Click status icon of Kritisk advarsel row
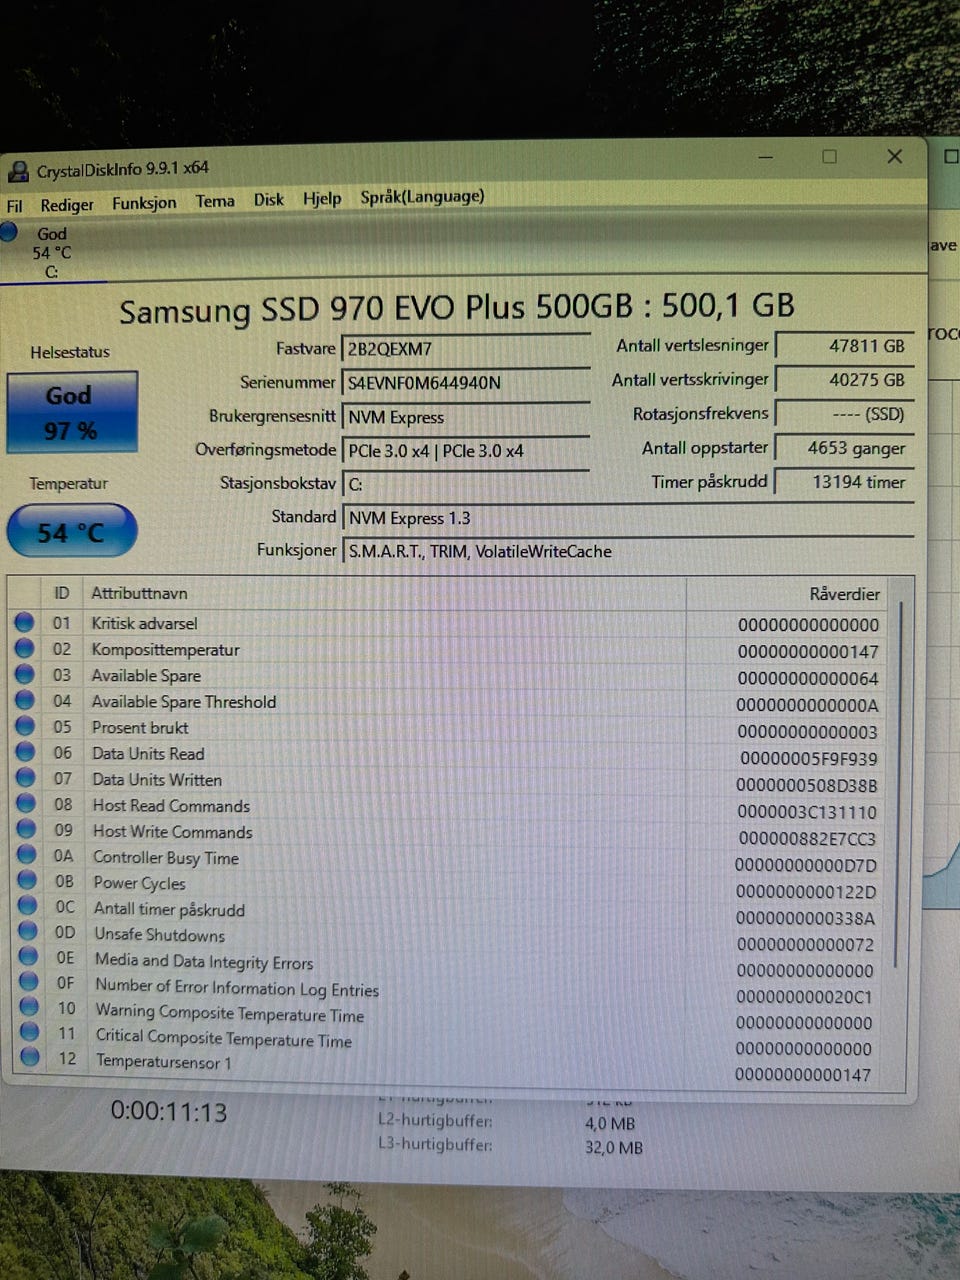Image resolution: width=960 pixels, height=1280 pixels. [x=24, y=622]
